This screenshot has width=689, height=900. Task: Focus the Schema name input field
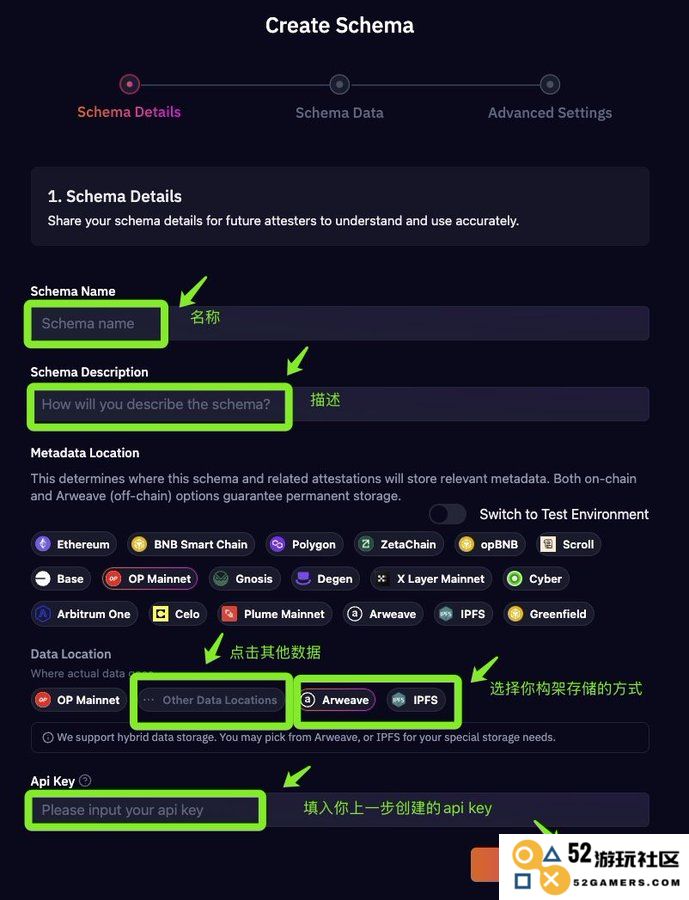pos(340,323)
